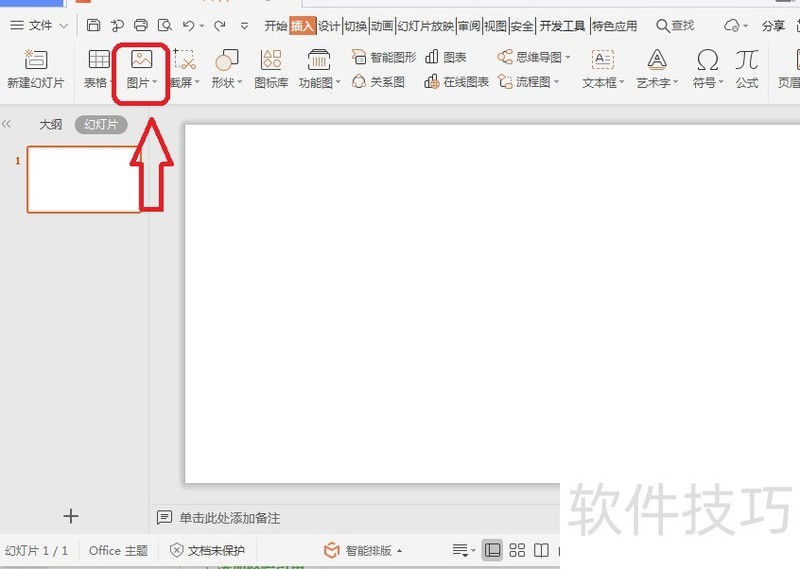
Task: Click the Redo arrow icon
Action: pos(220,25)
